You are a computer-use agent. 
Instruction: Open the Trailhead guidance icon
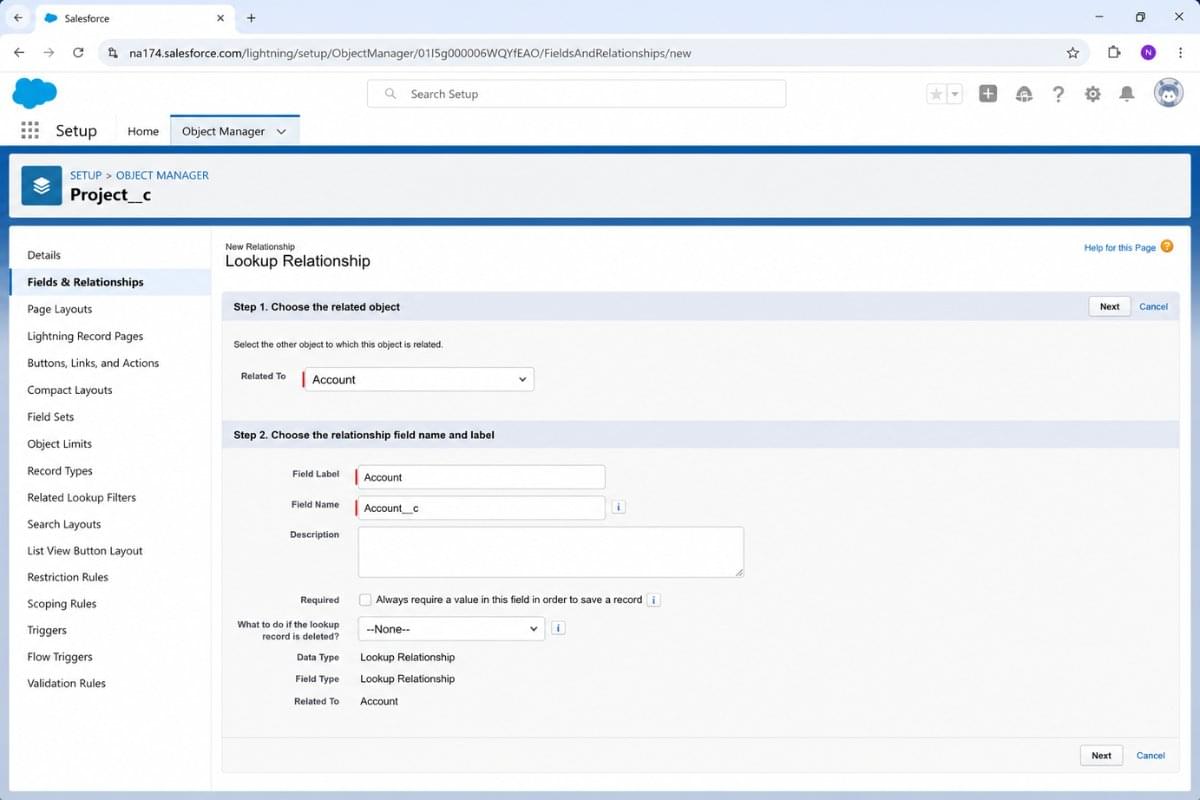[x=1023, y=94]
